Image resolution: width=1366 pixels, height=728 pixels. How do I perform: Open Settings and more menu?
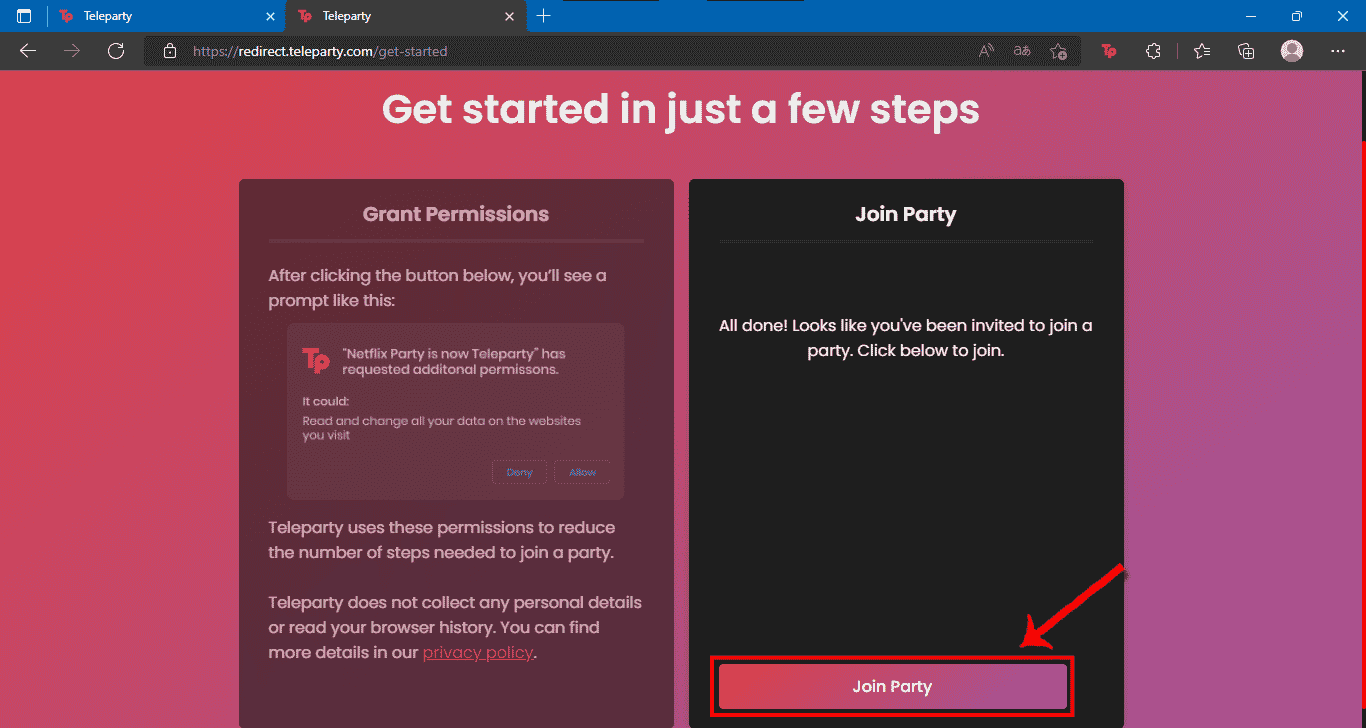coord(1338,51)
